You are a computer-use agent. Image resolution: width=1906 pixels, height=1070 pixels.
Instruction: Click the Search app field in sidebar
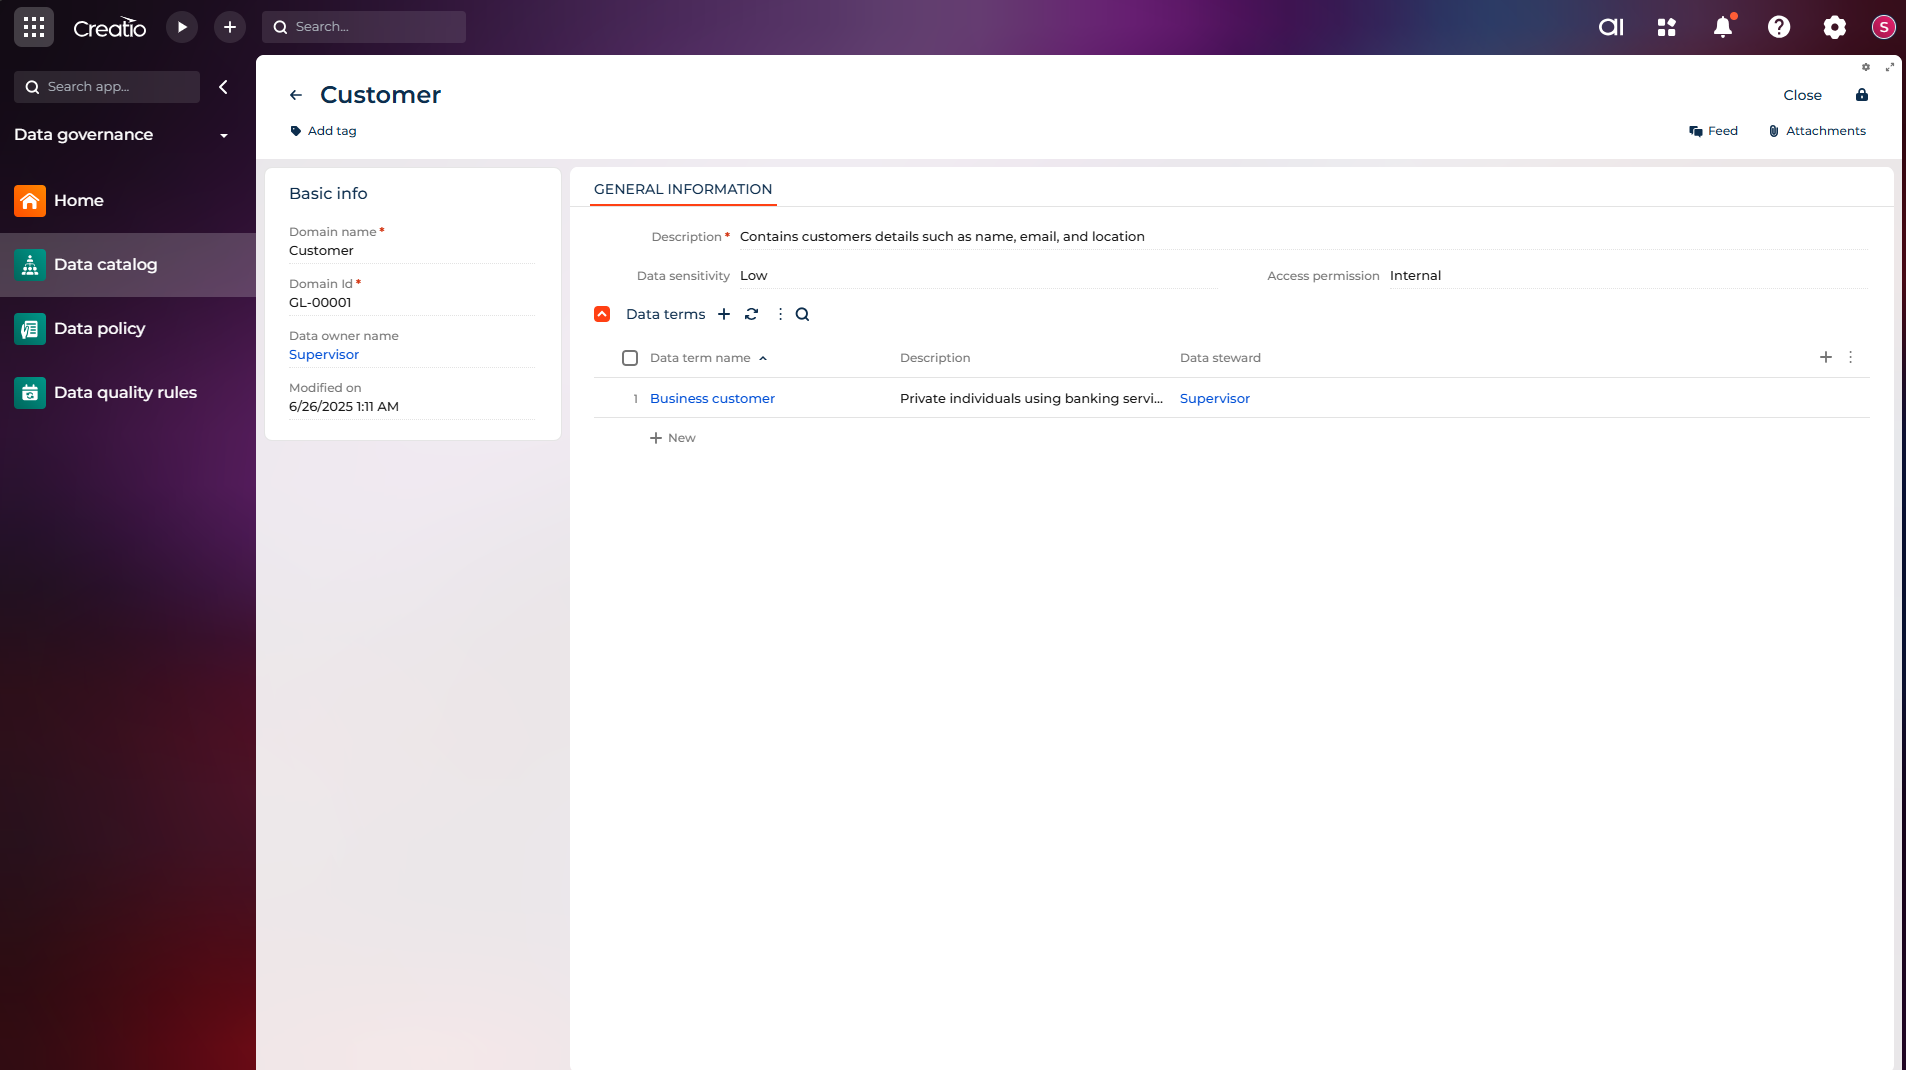(107, 87)
